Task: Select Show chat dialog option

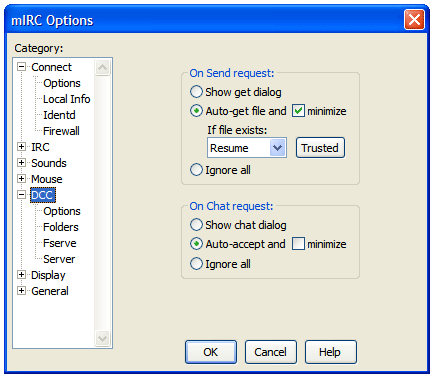Action: pyautogui.click(x=196, y=225)
